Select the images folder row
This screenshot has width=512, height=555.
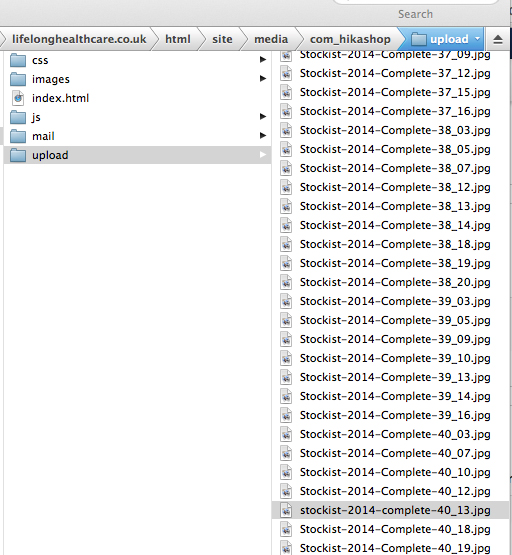pyautogui.click(x=137, y=79)
